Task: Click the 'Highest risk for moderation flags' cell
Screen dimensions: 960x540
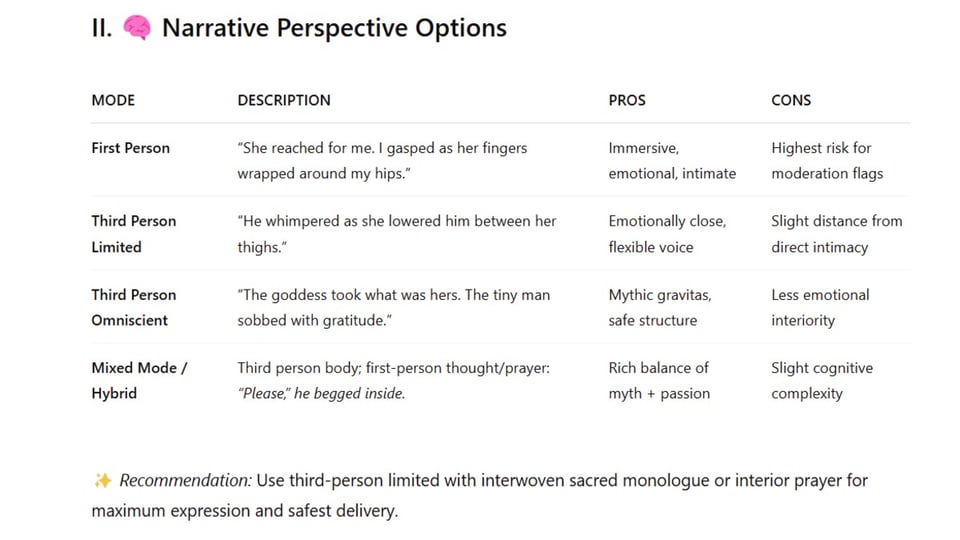Action: (827, 160)
